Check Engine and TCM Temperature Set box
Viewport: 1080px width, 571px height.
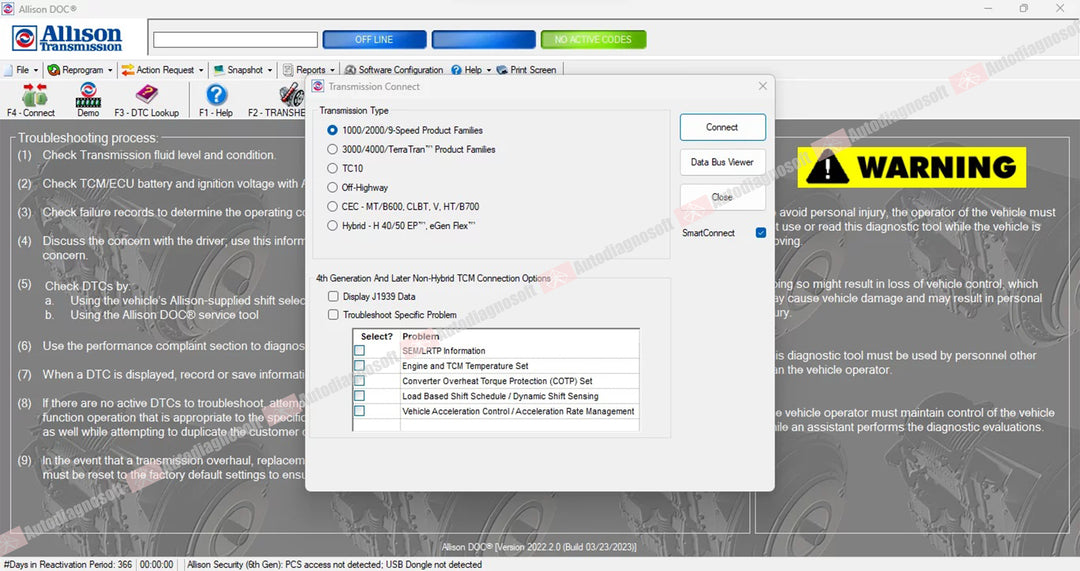360,366
